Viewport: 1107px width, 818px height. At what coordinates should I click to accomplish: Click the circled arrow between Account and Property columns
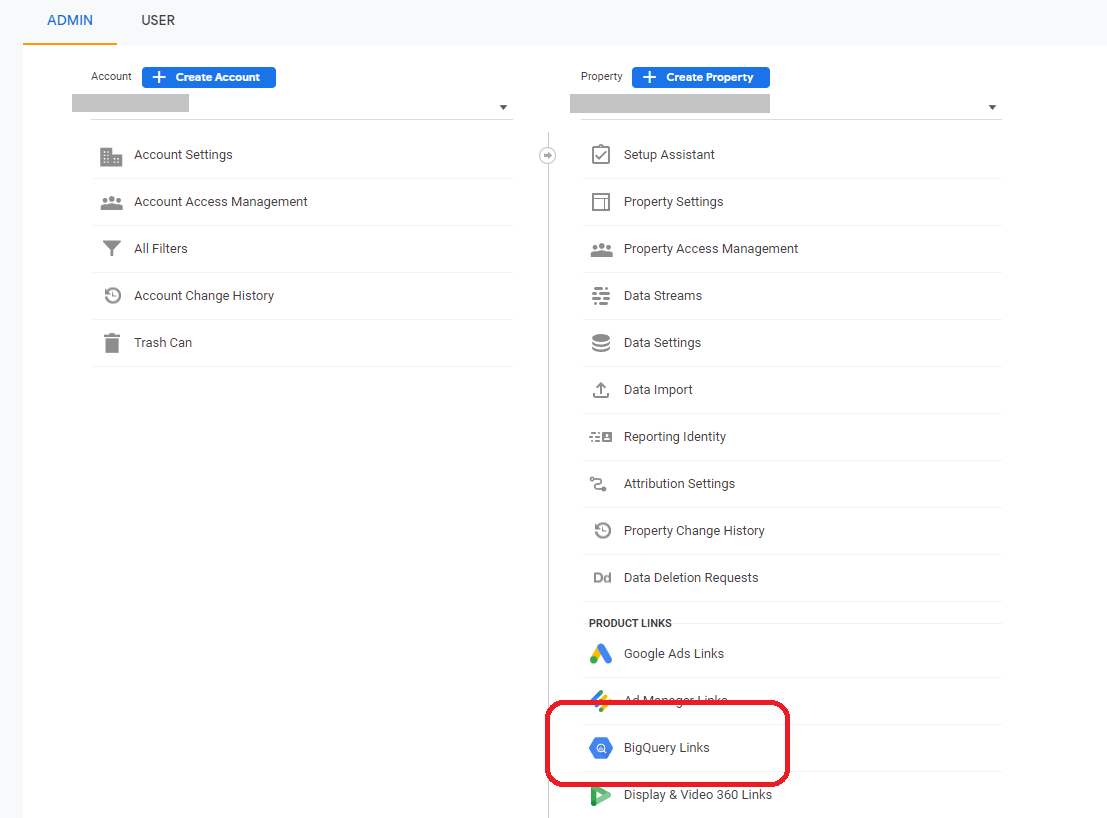(547, 155)
